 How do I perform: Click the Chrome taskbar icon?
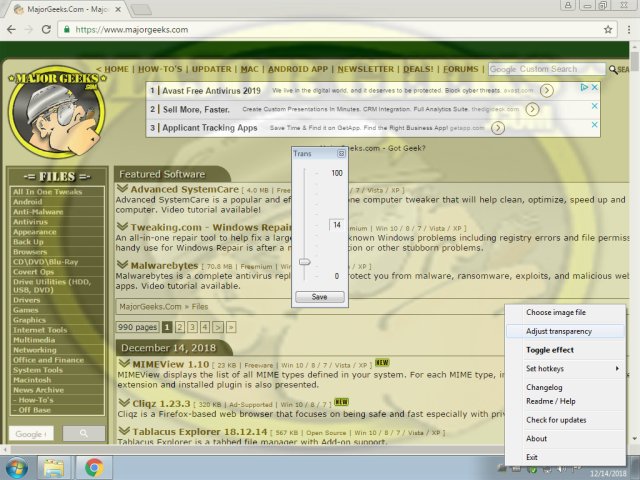[94, 467]
